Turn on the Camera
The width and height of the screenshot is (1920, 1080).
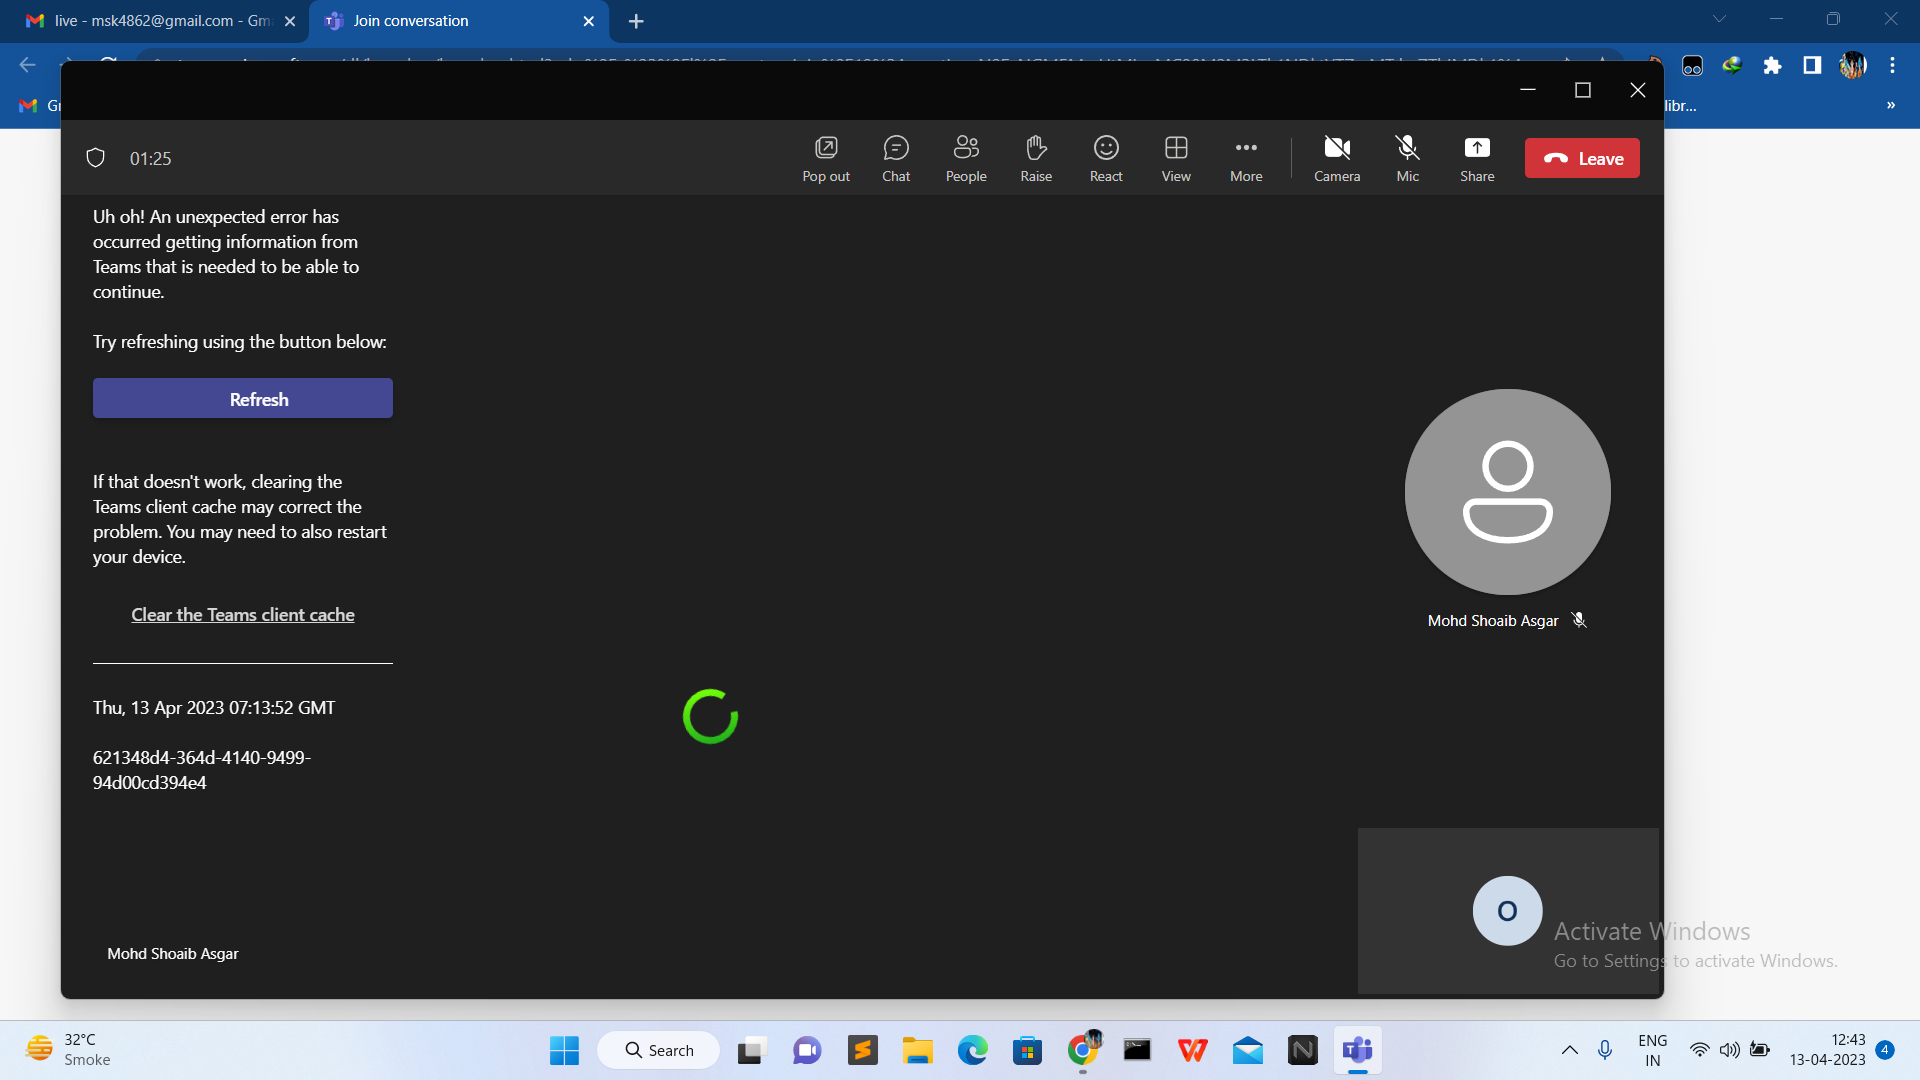pos(1337,159)
